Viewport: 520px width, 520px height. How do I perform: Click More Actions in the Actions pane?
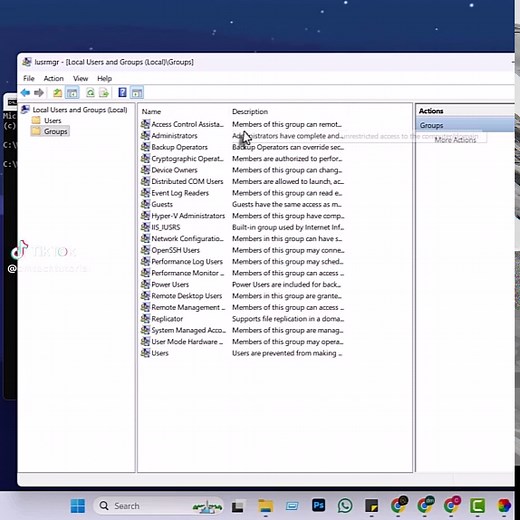pyautogui.click(x=455, y=140)
